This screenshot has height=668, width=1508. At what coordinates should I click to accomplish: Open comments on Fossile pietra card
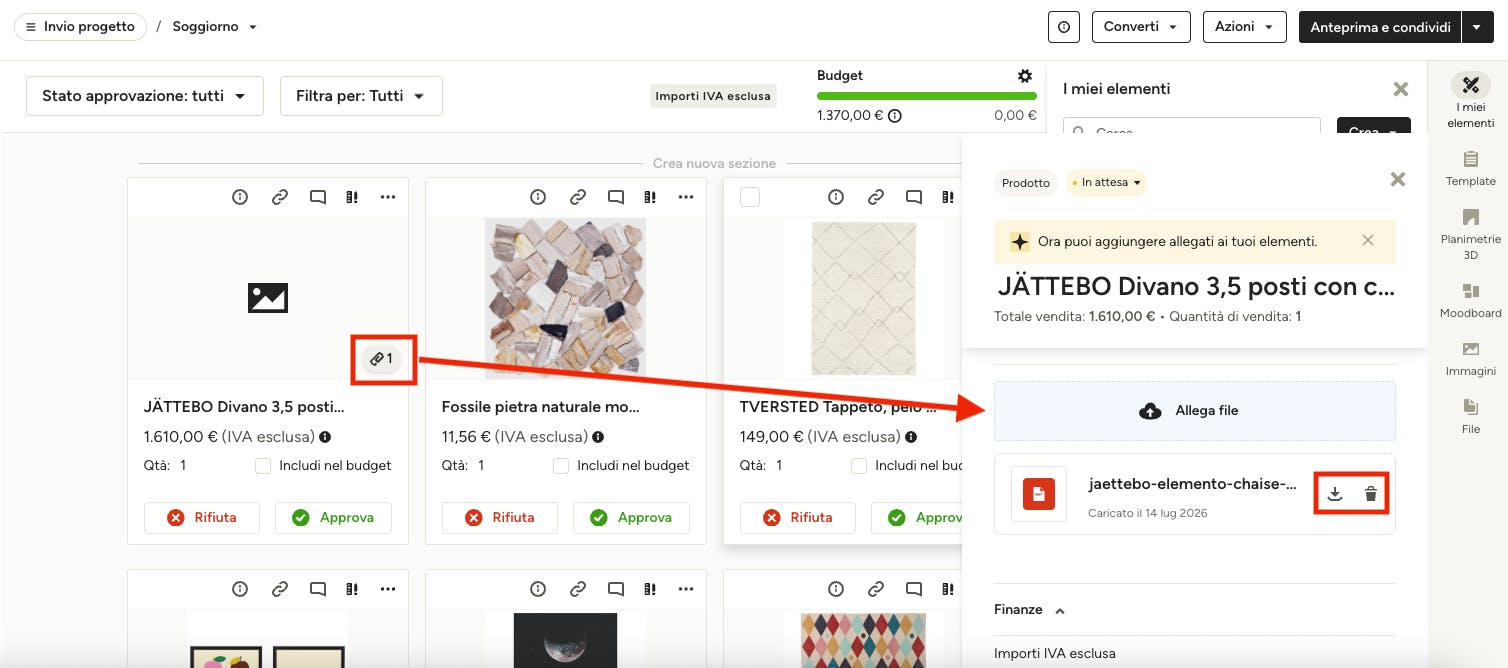click(616, 197)
